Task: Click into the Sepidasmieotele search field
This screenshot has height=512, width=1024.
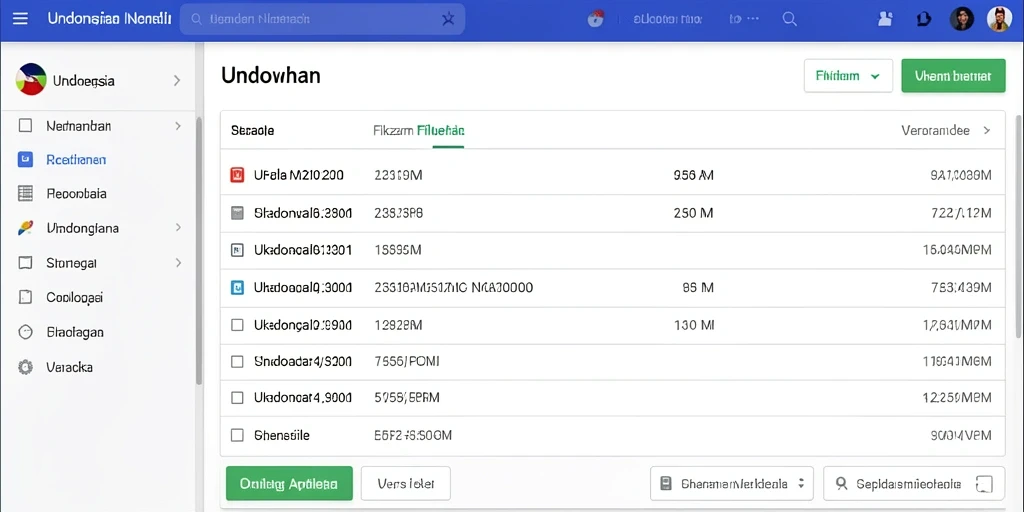Action: [914, 483]
